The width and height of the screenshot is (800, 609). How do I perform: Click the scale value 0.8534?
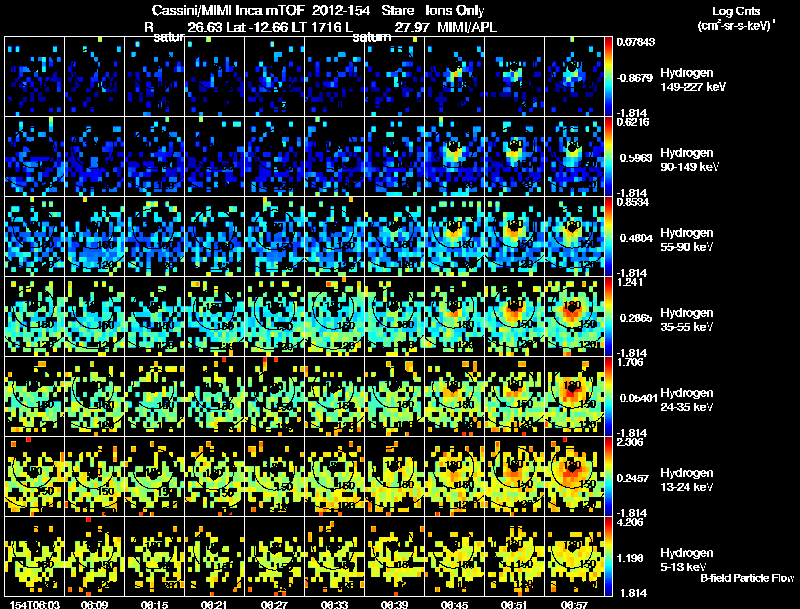(633, 202)
